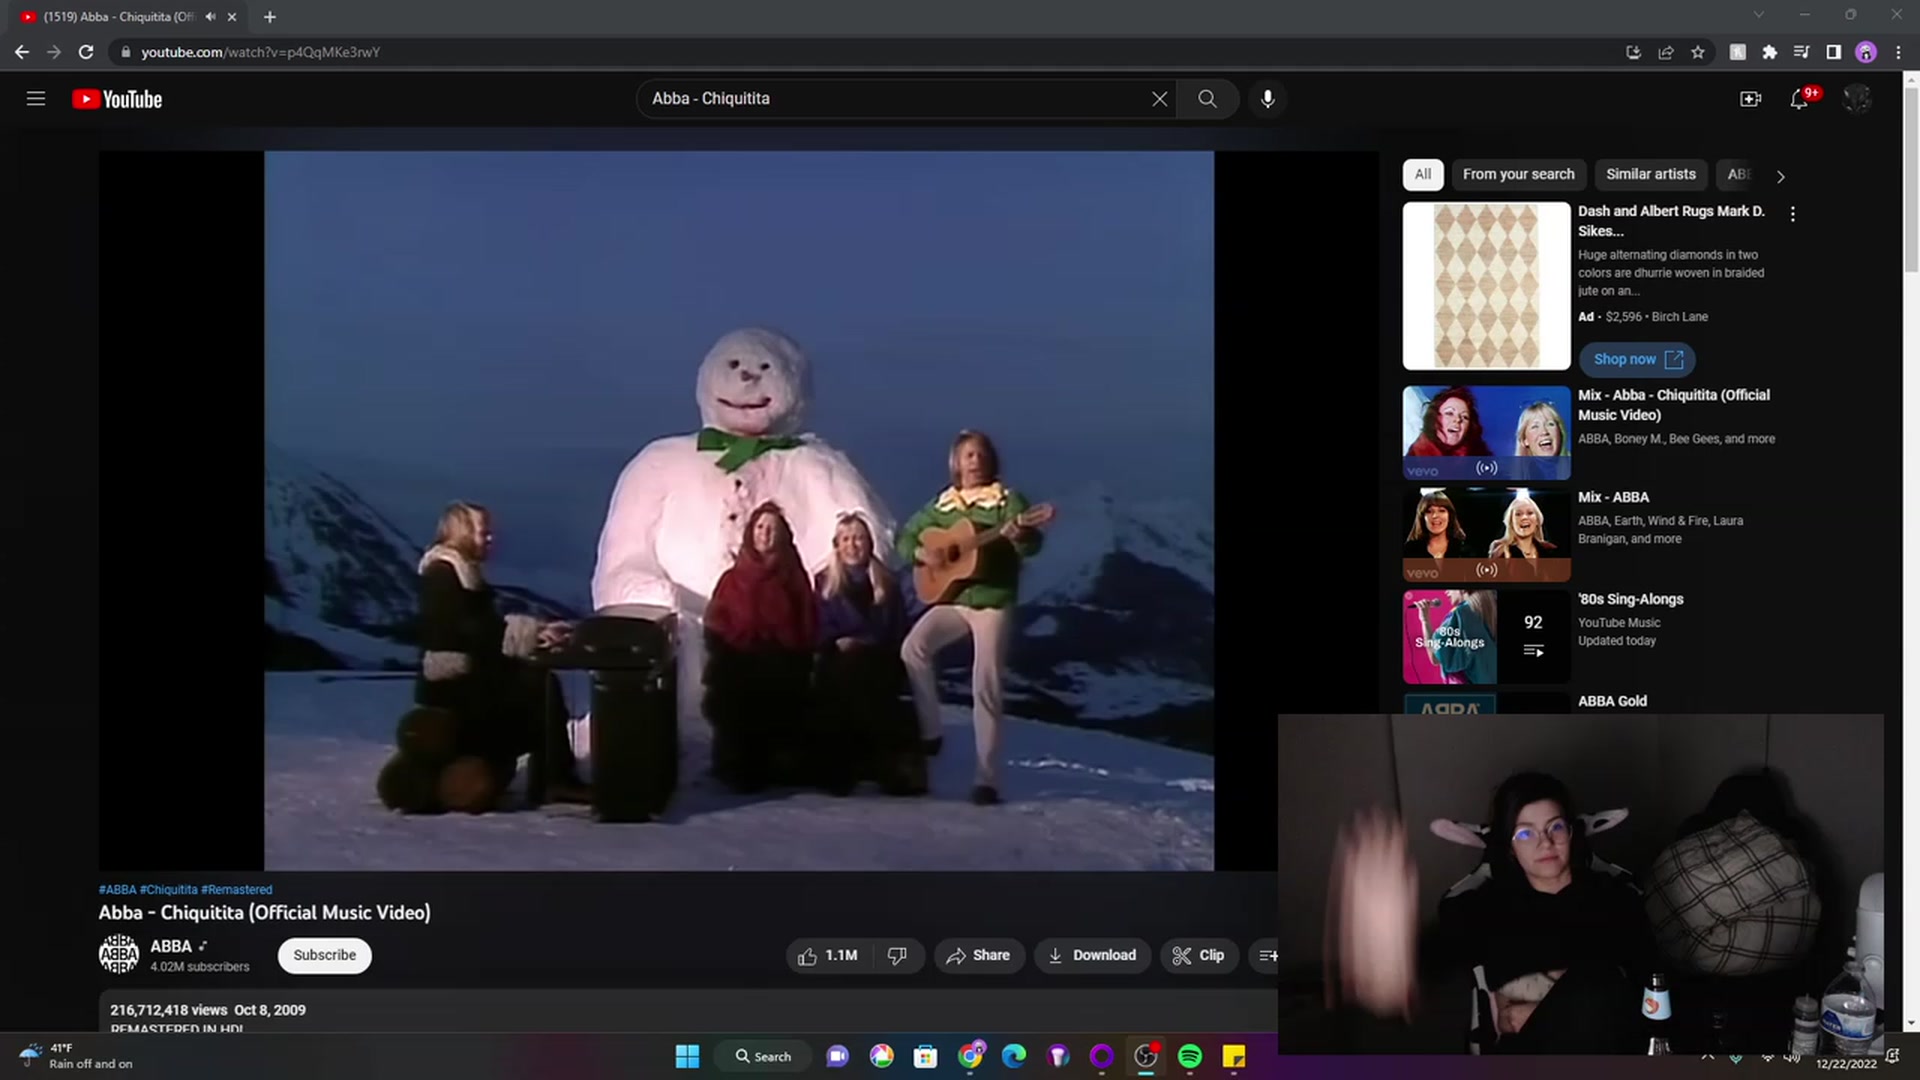The width and height of the screenshot is (1920, 1080).
Task: Open the weather widget showing 41°F
Action: point(76,1056)
